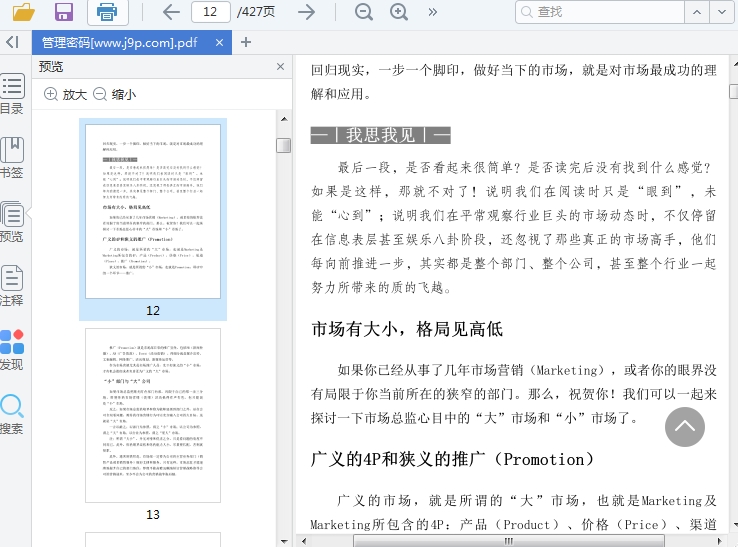Click the document horizontal scrollbar handle
The height and width of the screenshot is (547, 738).
[509, 541]
